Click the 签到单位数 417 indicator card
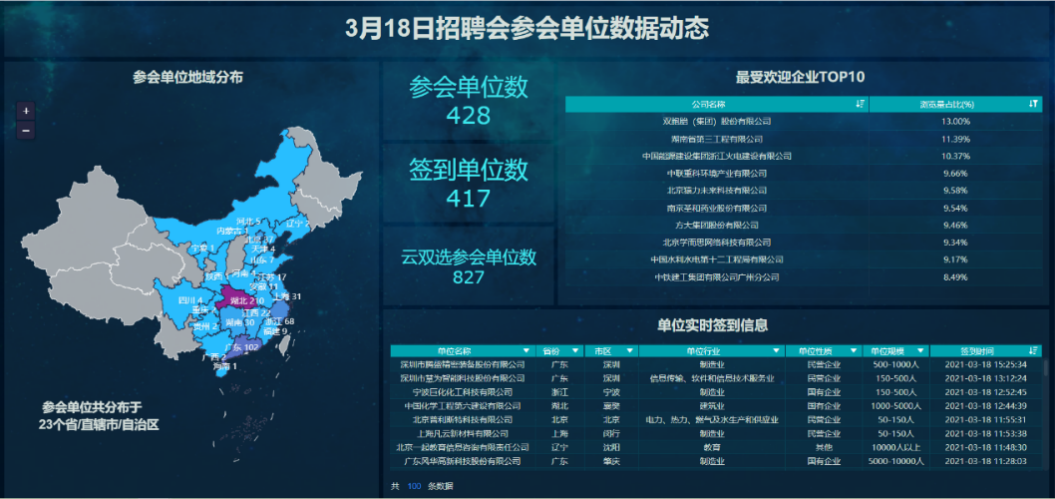 468,183
